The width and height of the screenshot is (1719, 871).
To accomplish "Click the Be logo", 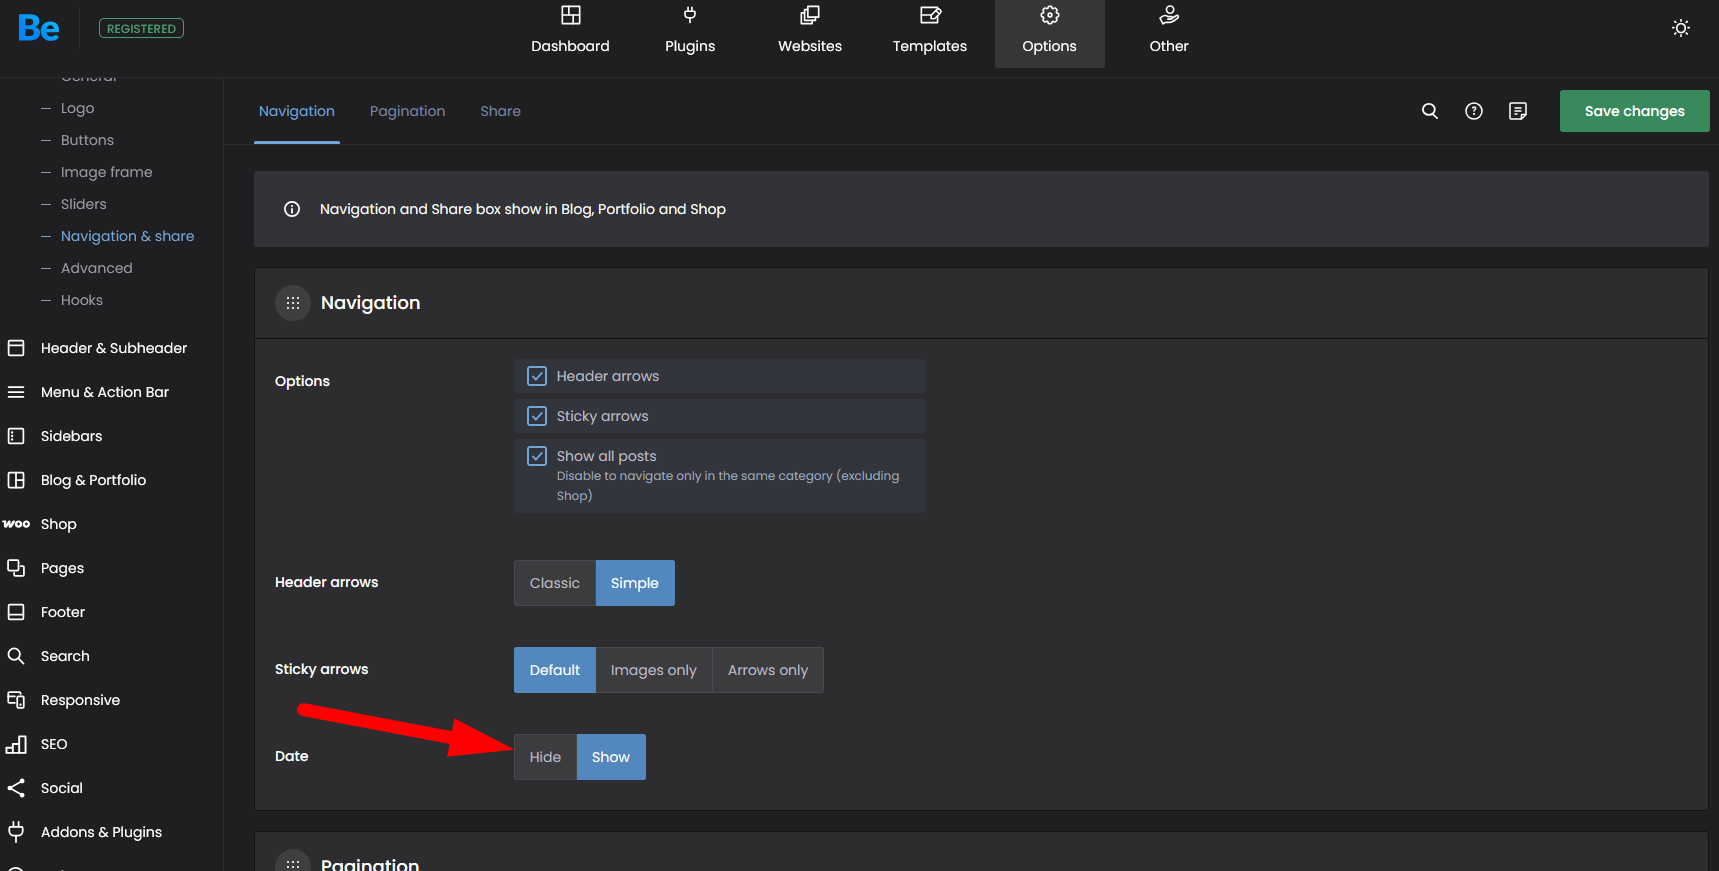I will [x=39, y=28].
